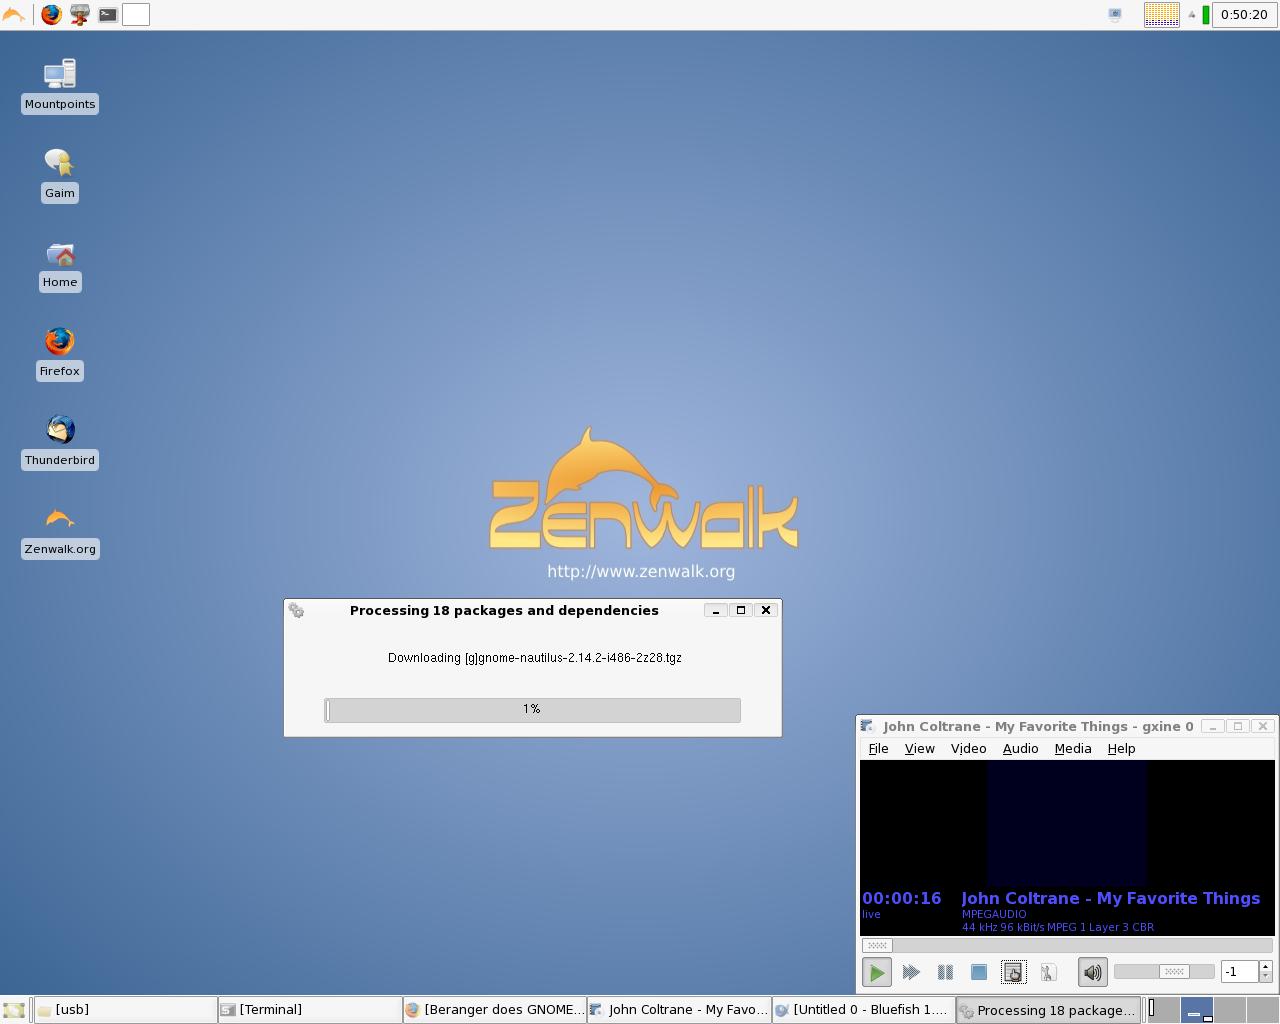Screen dimensions: 1280x1024
Task: Stop playback with the blue square button
Action: 979,972
